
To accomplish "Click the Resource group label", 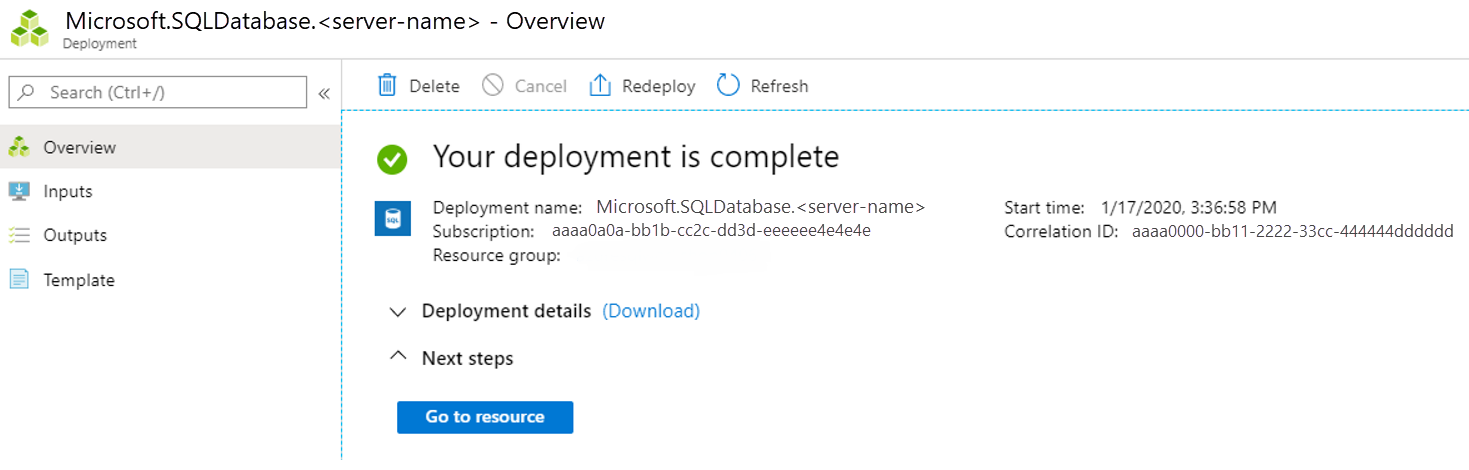I will (496, 255).
